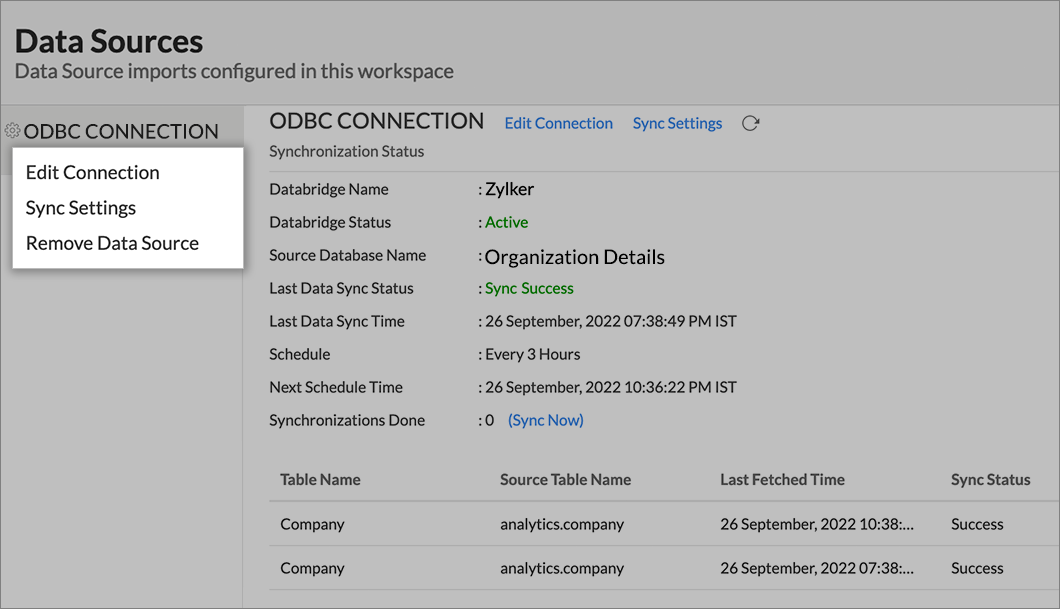Open the second Company row fetched at 07:38
The width and height of the screenshot is (1060, 609).
pyautogui.click(x=311, y=567)
